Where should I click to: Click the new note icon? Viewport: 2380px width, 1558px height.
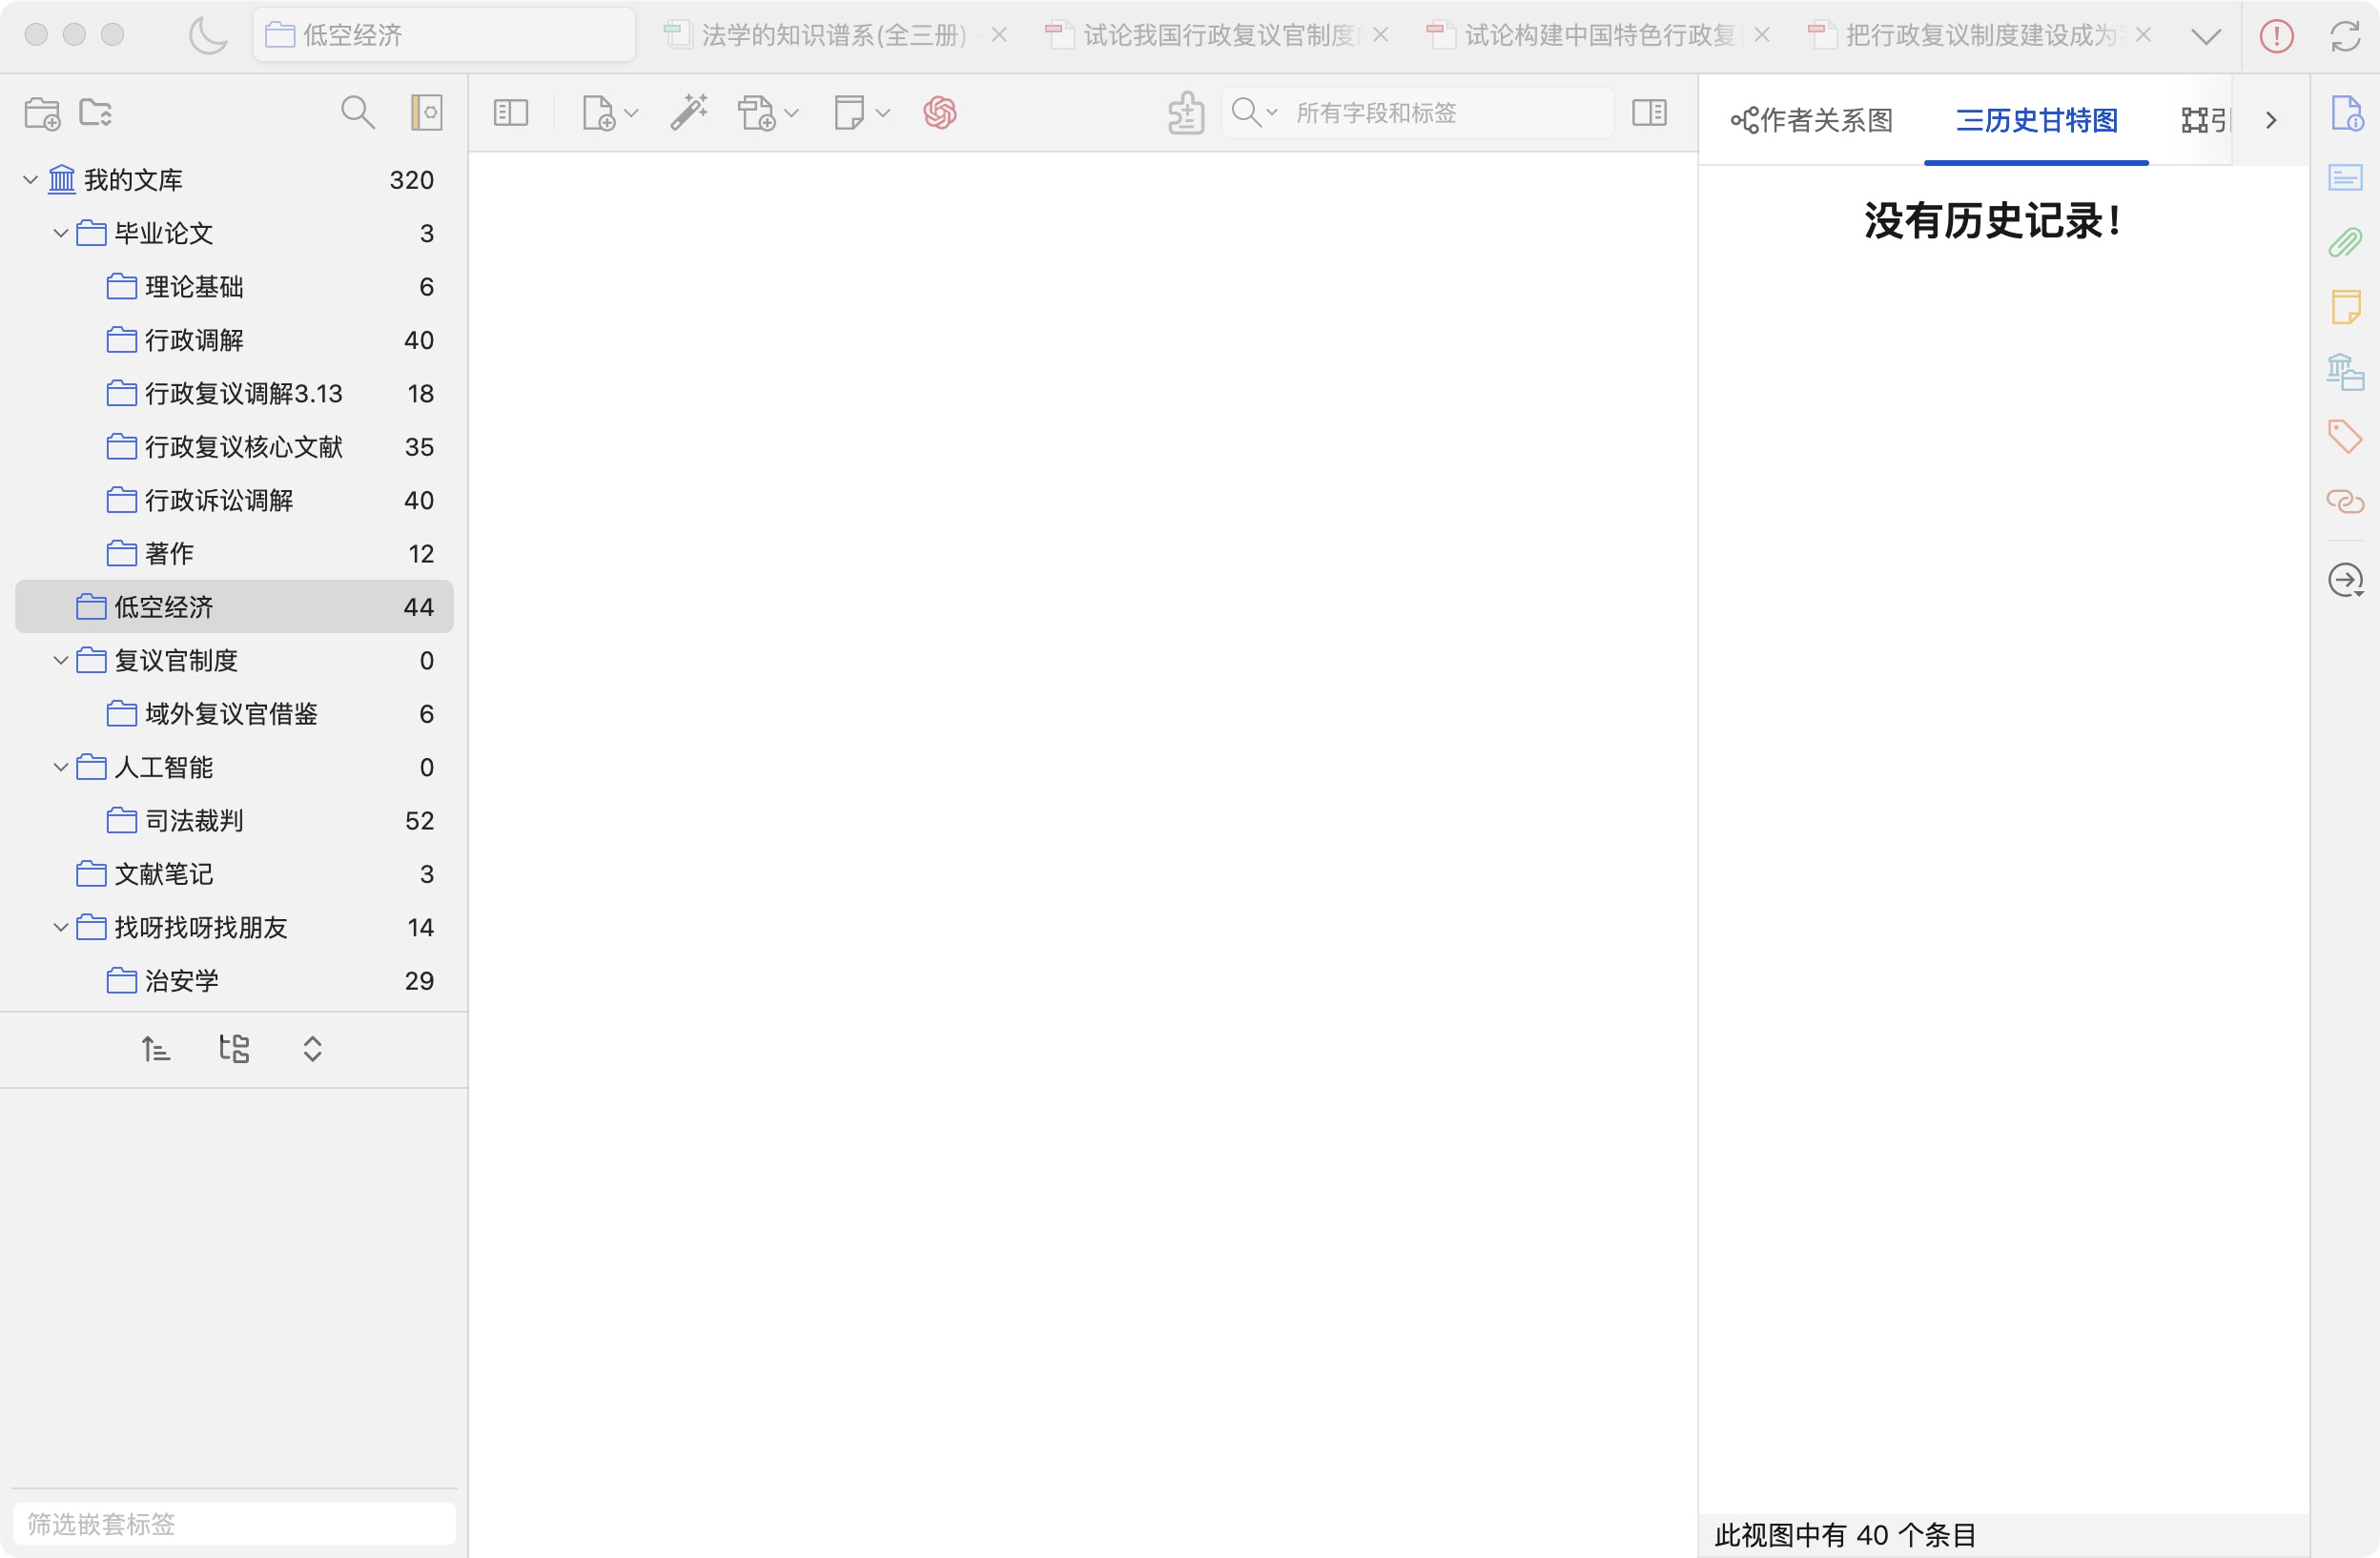pos(849,113)
